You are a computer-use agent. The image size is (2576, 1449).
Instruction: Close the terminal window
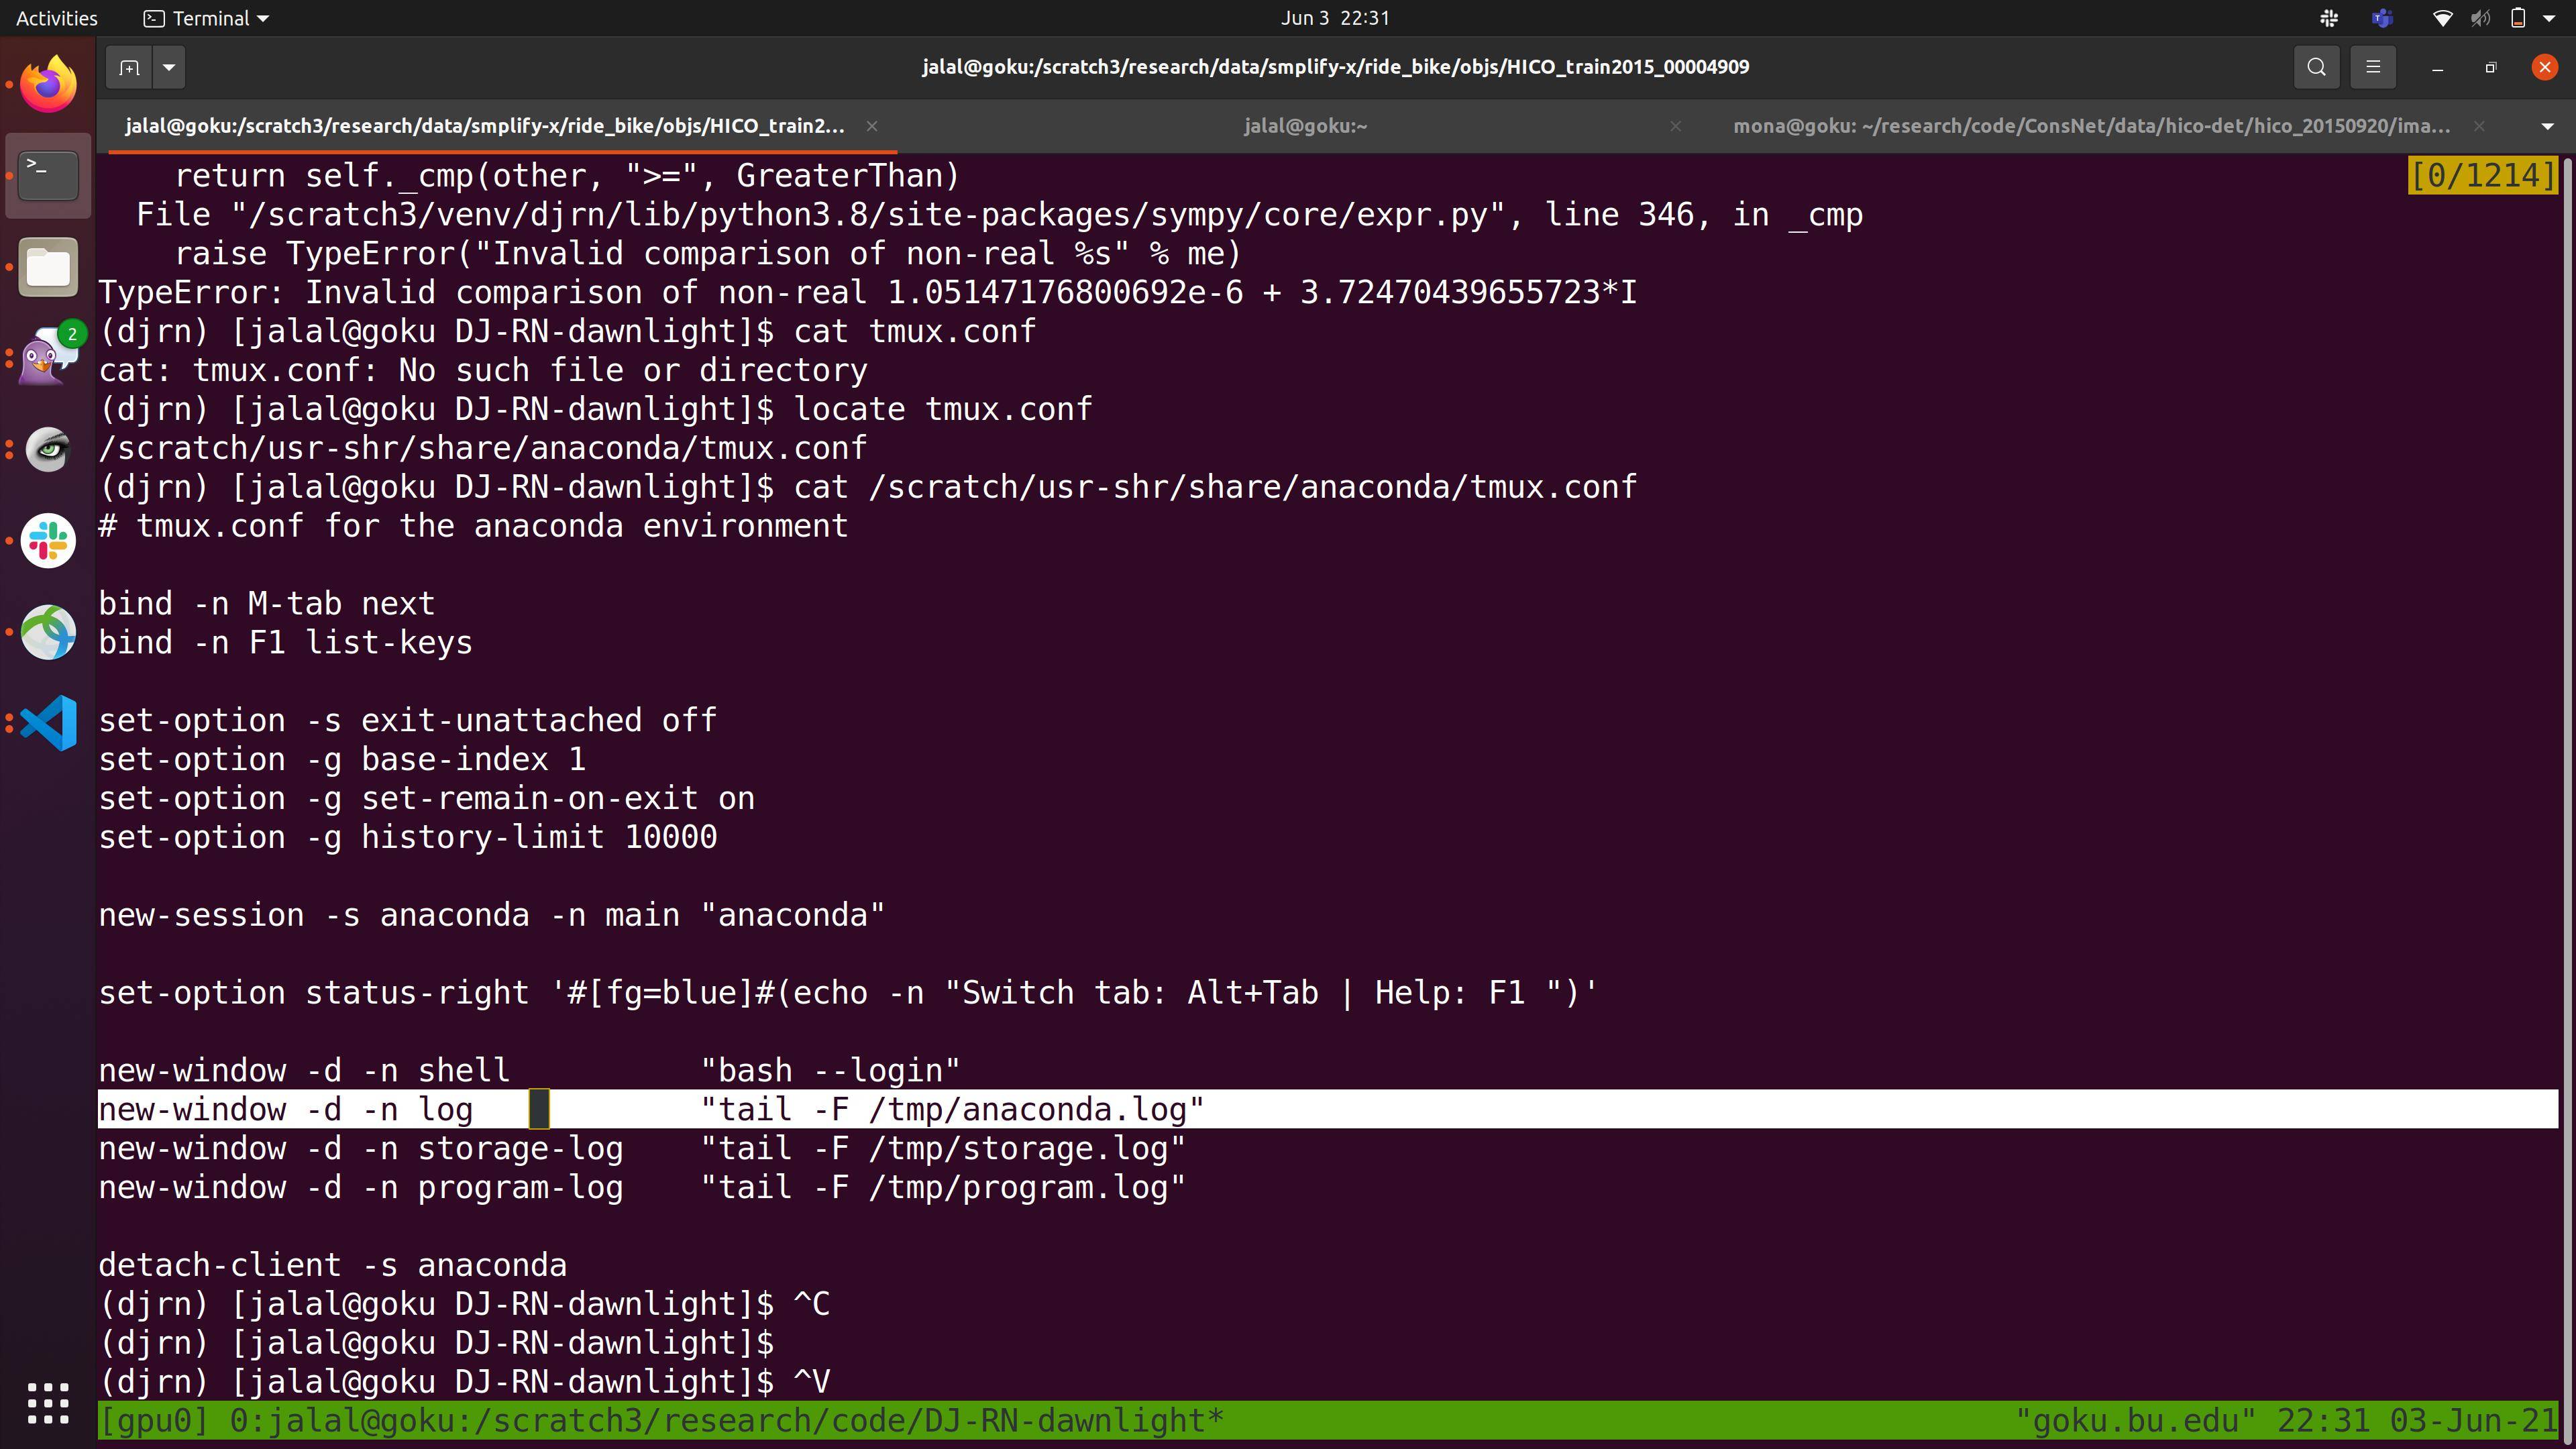[x=2544, y=67]
